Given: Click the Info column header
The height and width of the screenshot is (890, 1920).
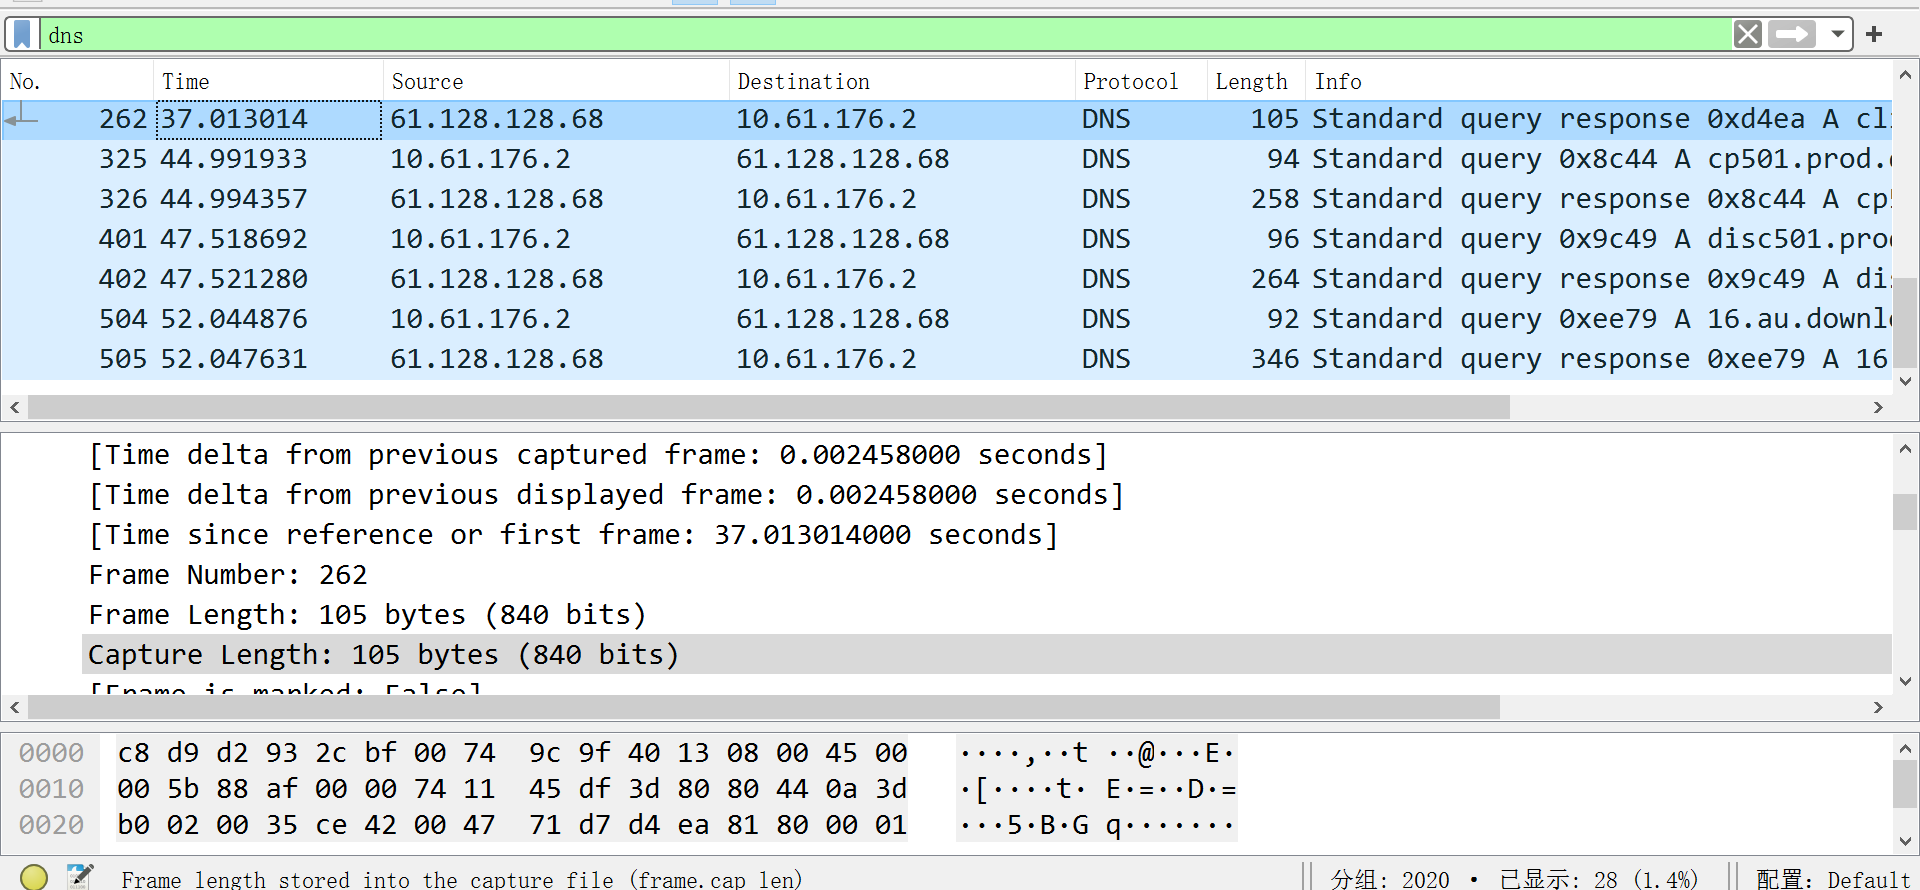Looking at the screenshot, I should click(1598, 81).
